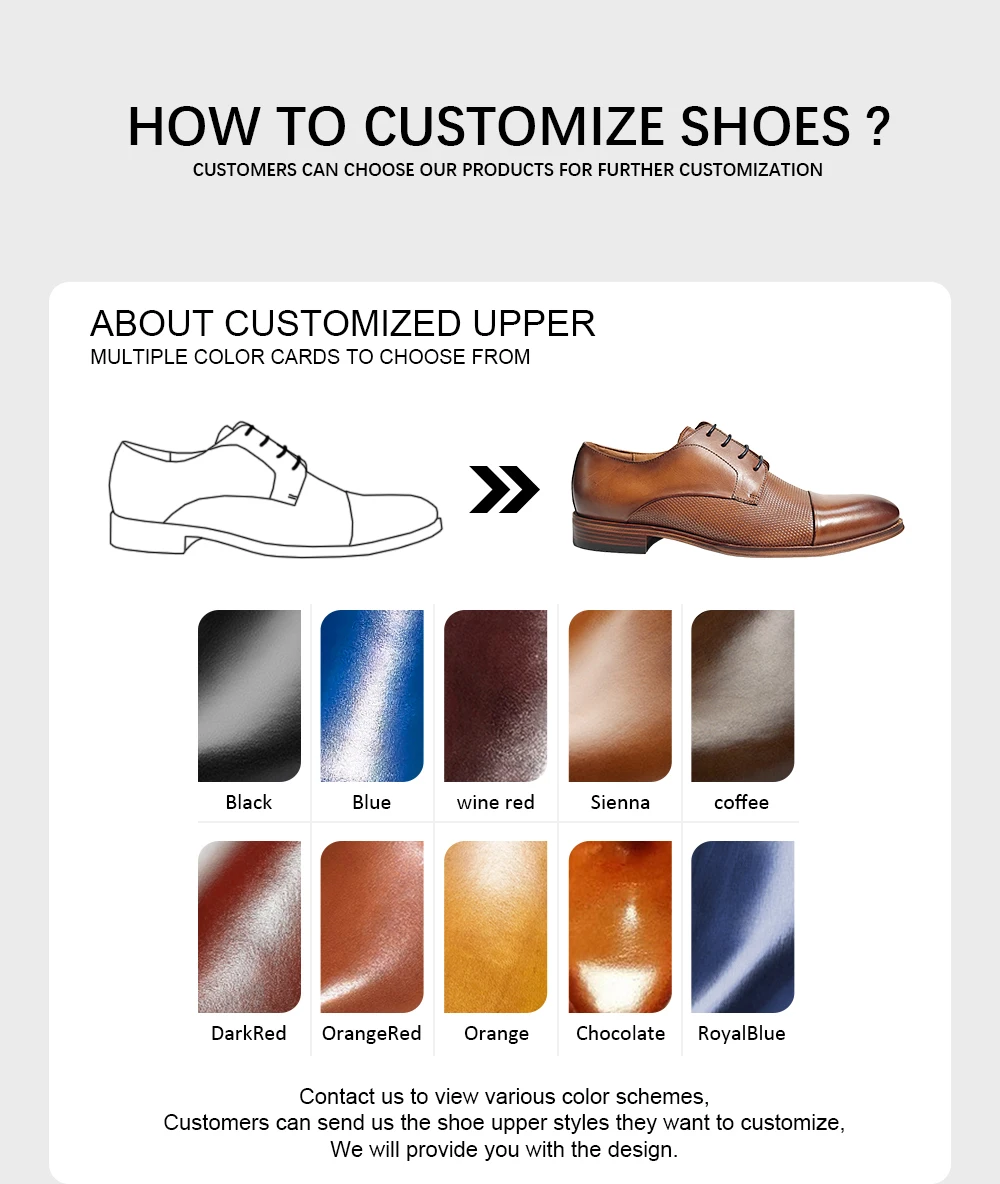Click the 'How to Customize Shoes ?' heading
Image resolution: width=1000 pixels, height=1184 pixels.
point(509,126)
